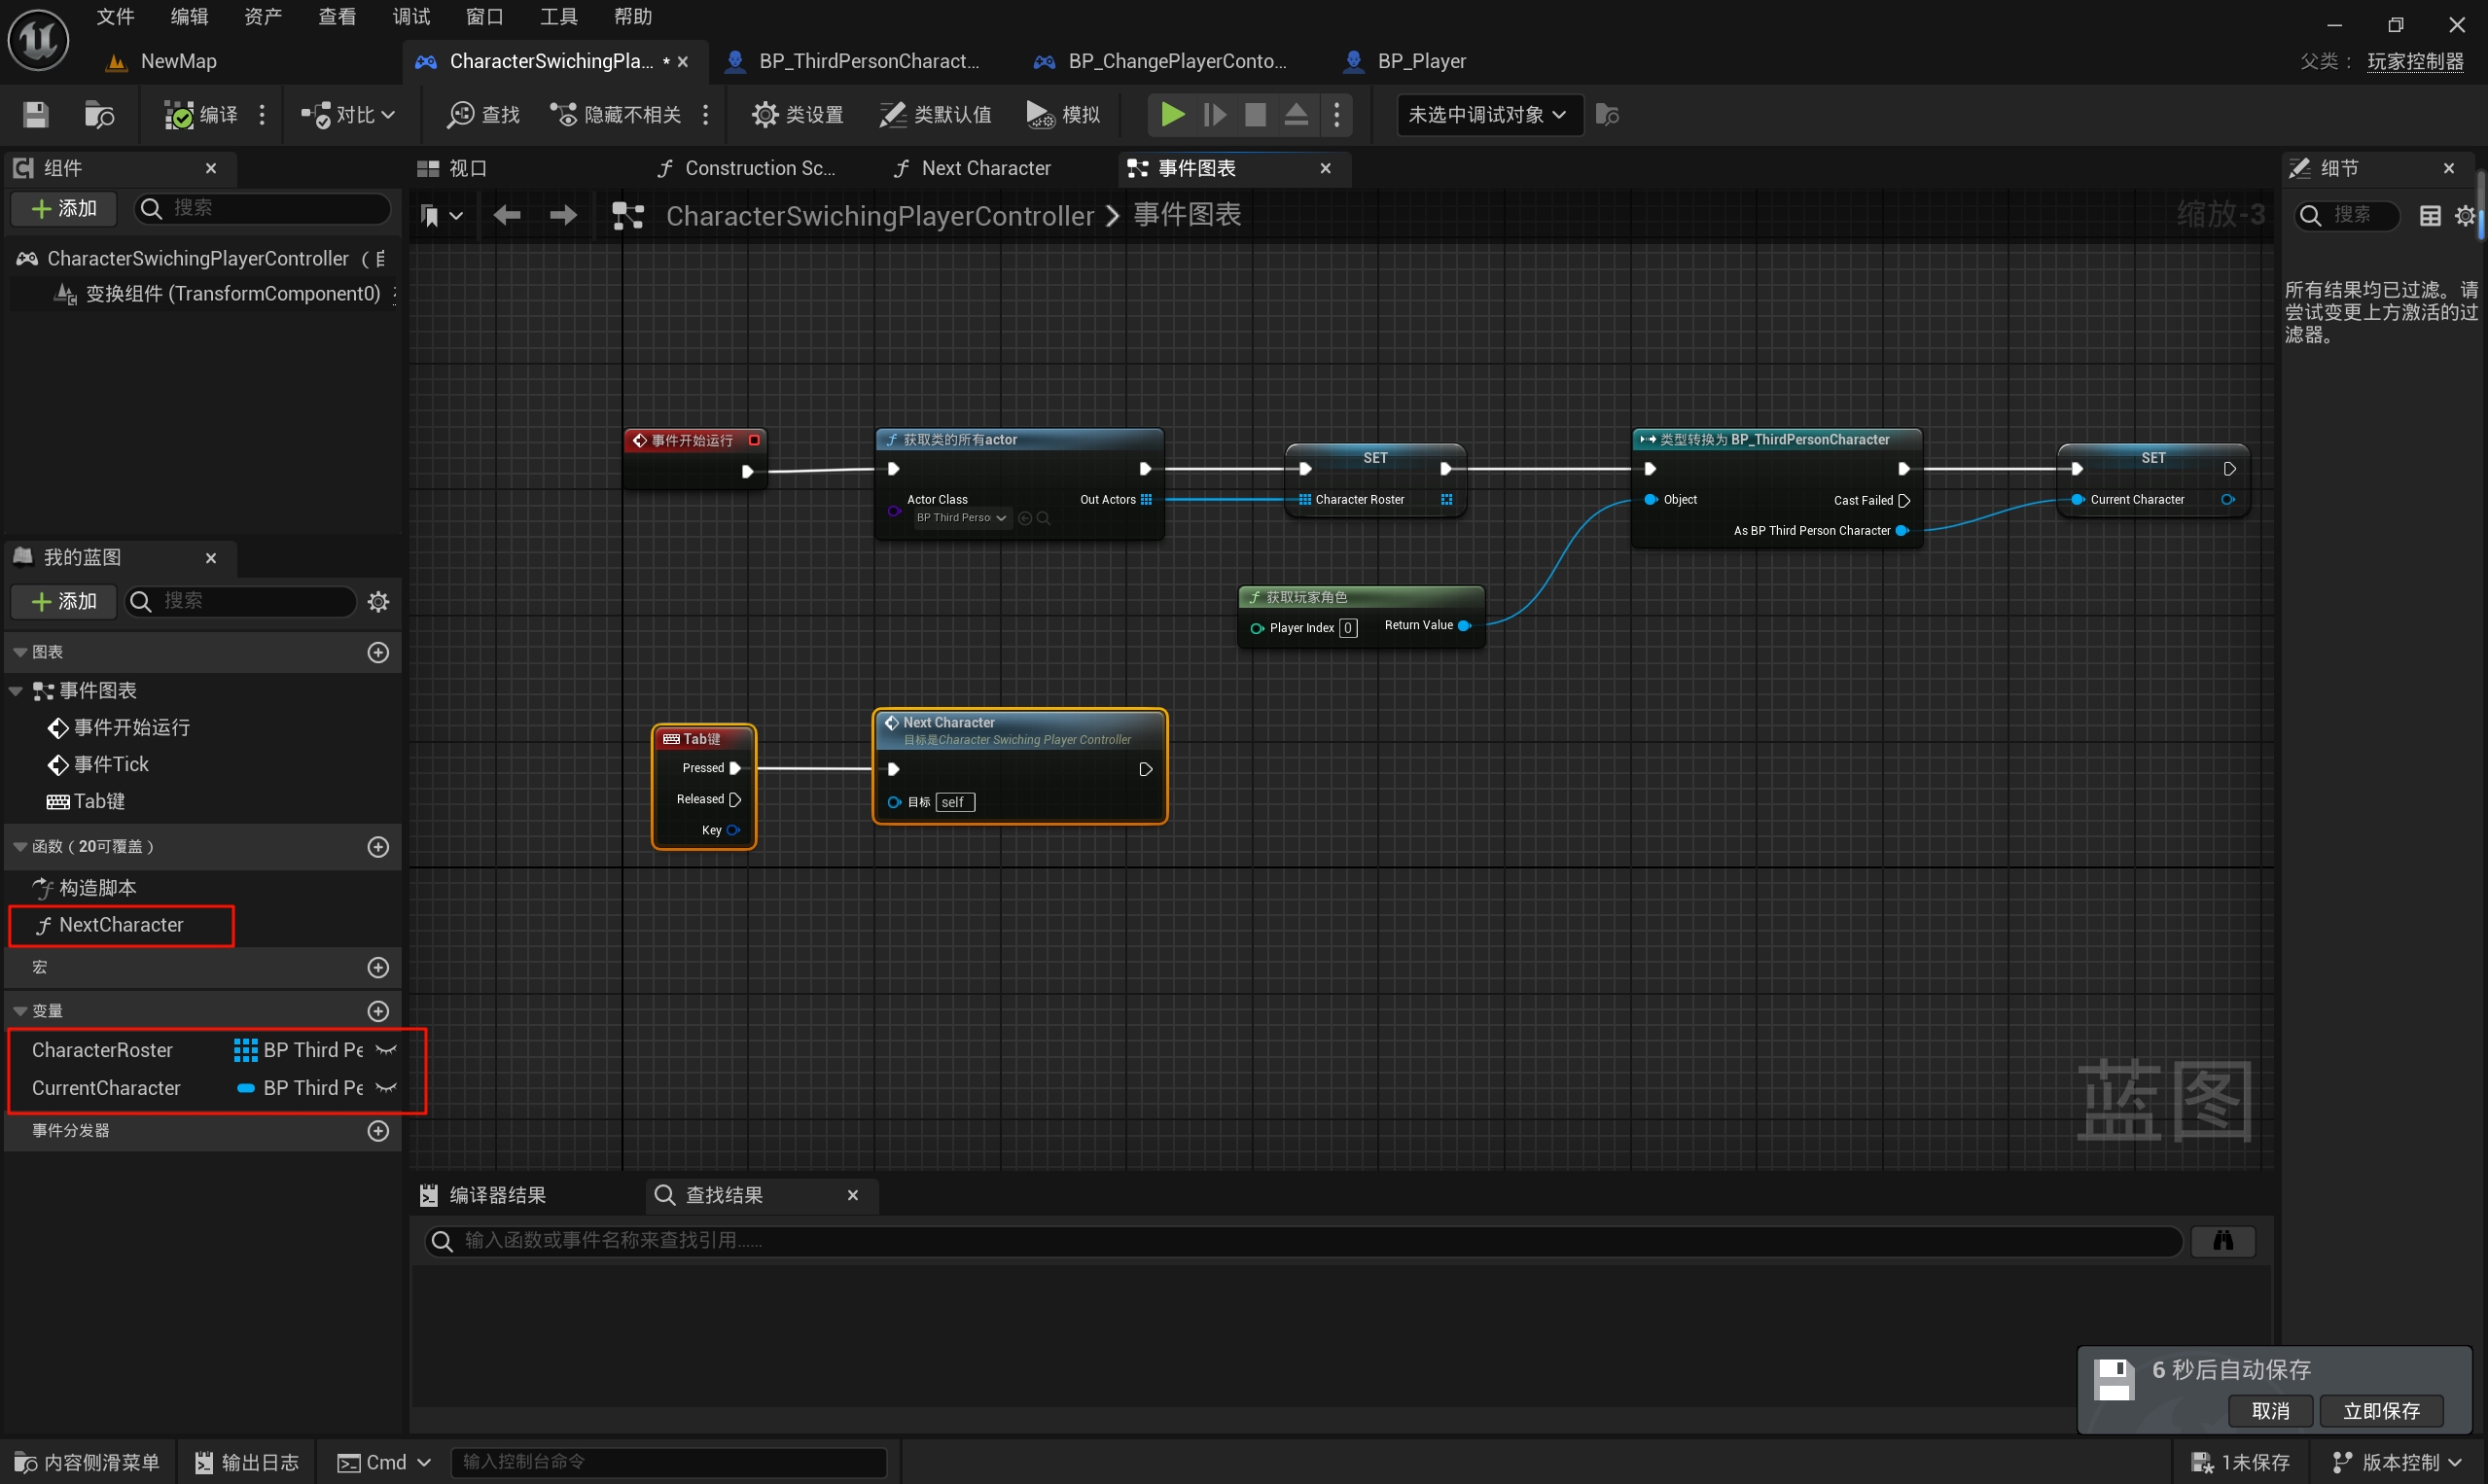Image resolution: width=2488 pixels, height=1484 pixels.
Task: Click the Compile blueprint button
Action: coord(201,115)
